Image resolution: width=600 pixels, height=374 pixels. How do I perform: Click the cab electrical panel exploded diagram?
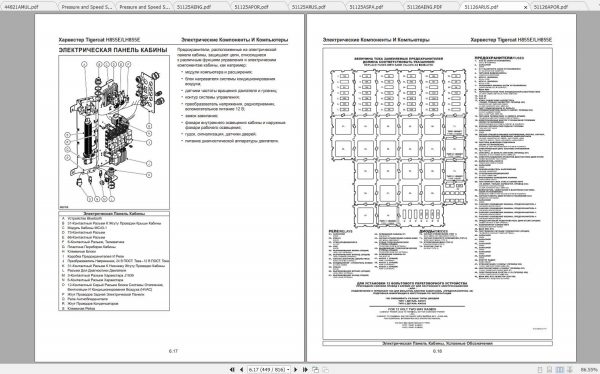coord(114,132)
